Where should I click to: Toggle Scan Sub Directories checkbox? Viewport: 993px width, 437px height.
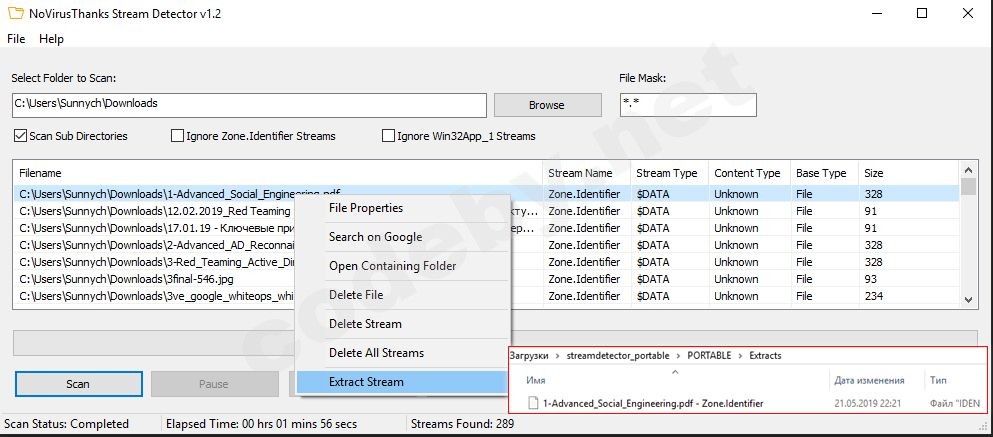(x=20, y=136)
